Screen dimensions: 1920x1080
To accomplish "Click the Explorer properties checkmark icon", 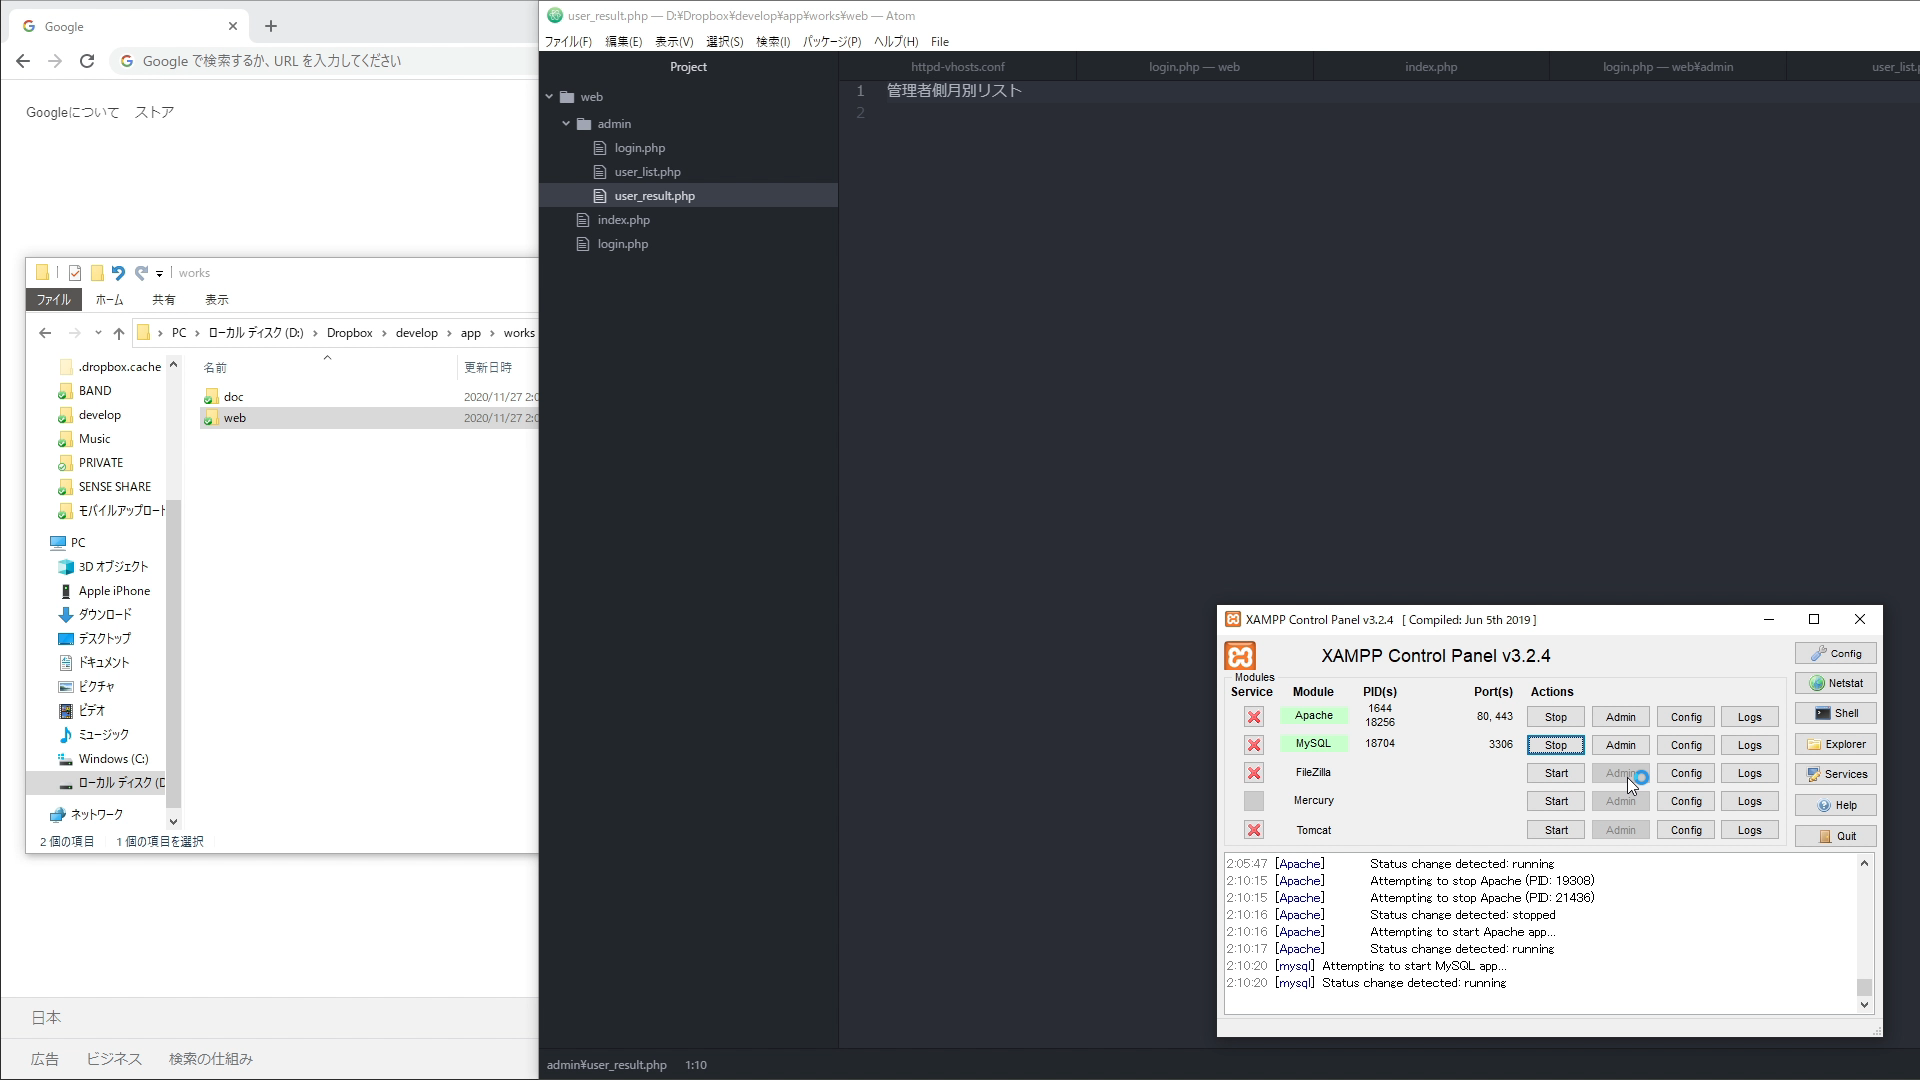I will 75,273.
